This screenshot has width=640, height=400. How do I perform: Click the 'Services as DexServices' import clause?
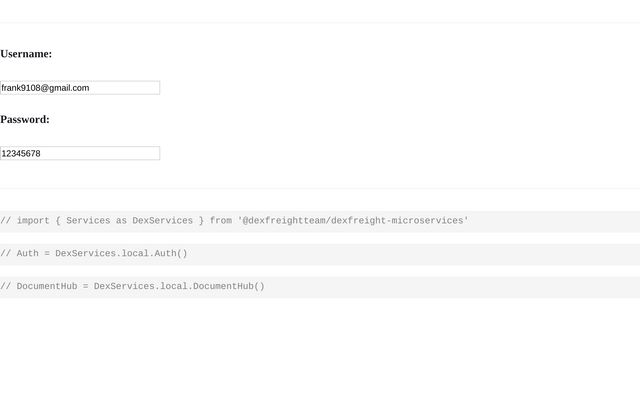(130, 221)
